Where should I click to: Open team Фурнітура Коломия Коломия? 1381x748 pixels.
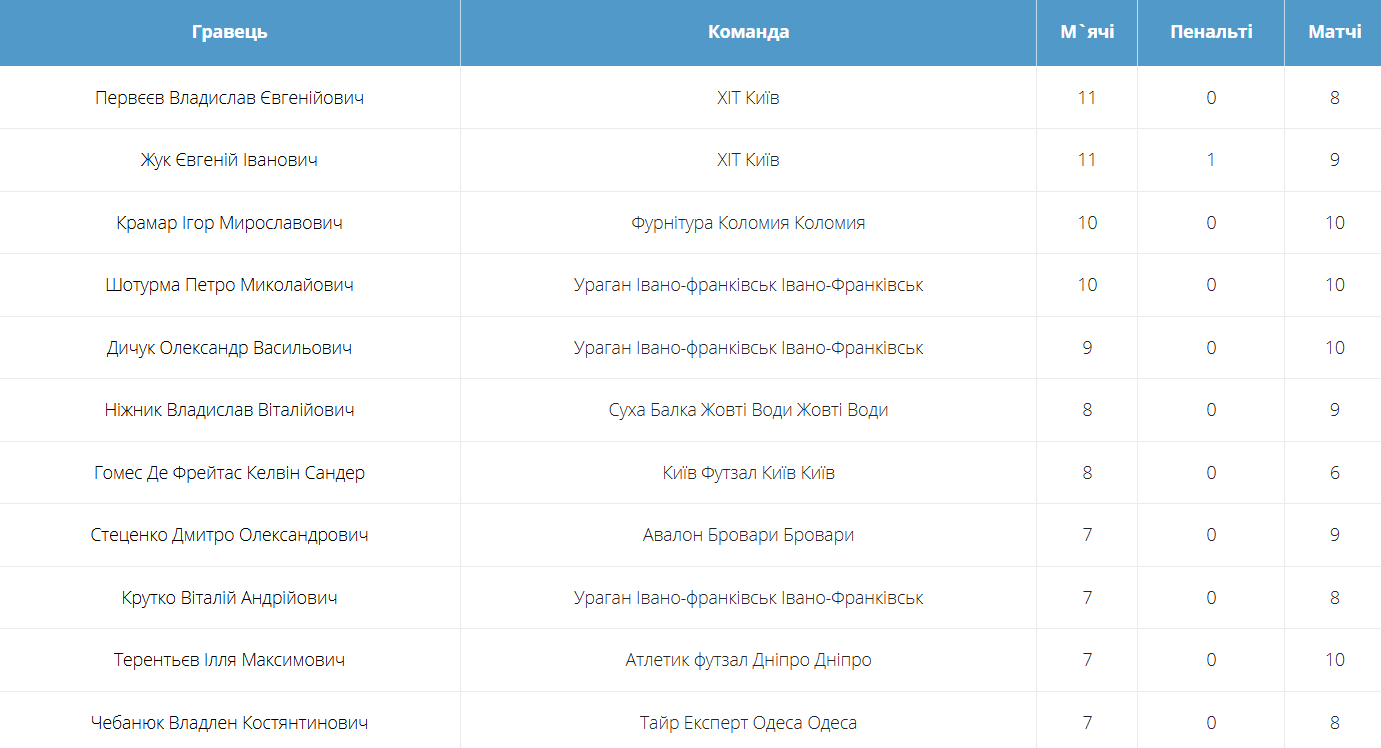[748, 223]
